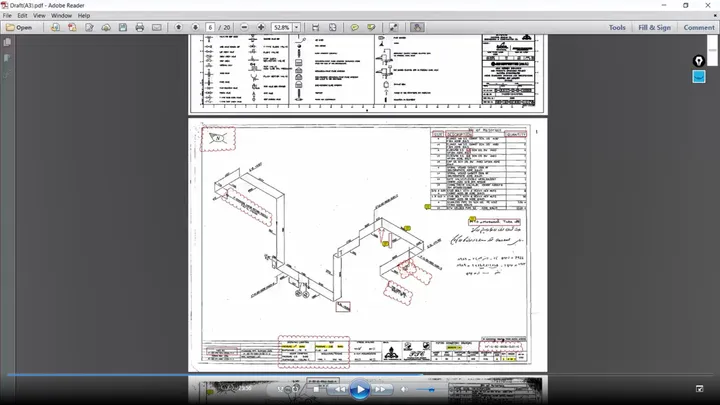This screenshot has width=720, height=405.
Task: Stop playback with the square stop button
Action: pyautogui.click(x=316, y=389)
